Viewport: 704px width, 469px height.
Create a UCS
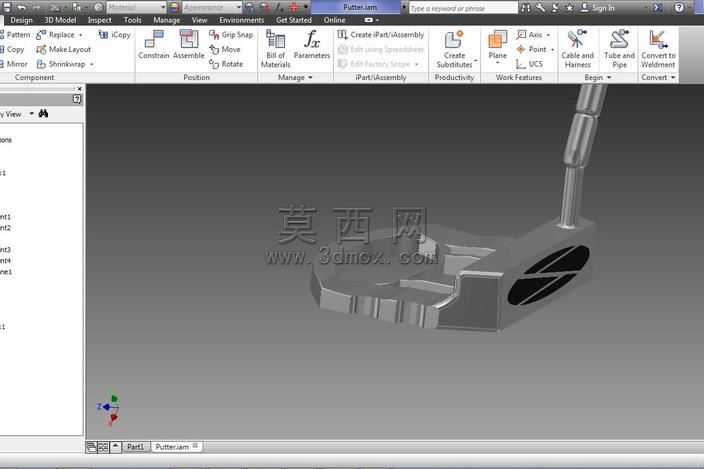pyautogui.click(x=530, y=64)
